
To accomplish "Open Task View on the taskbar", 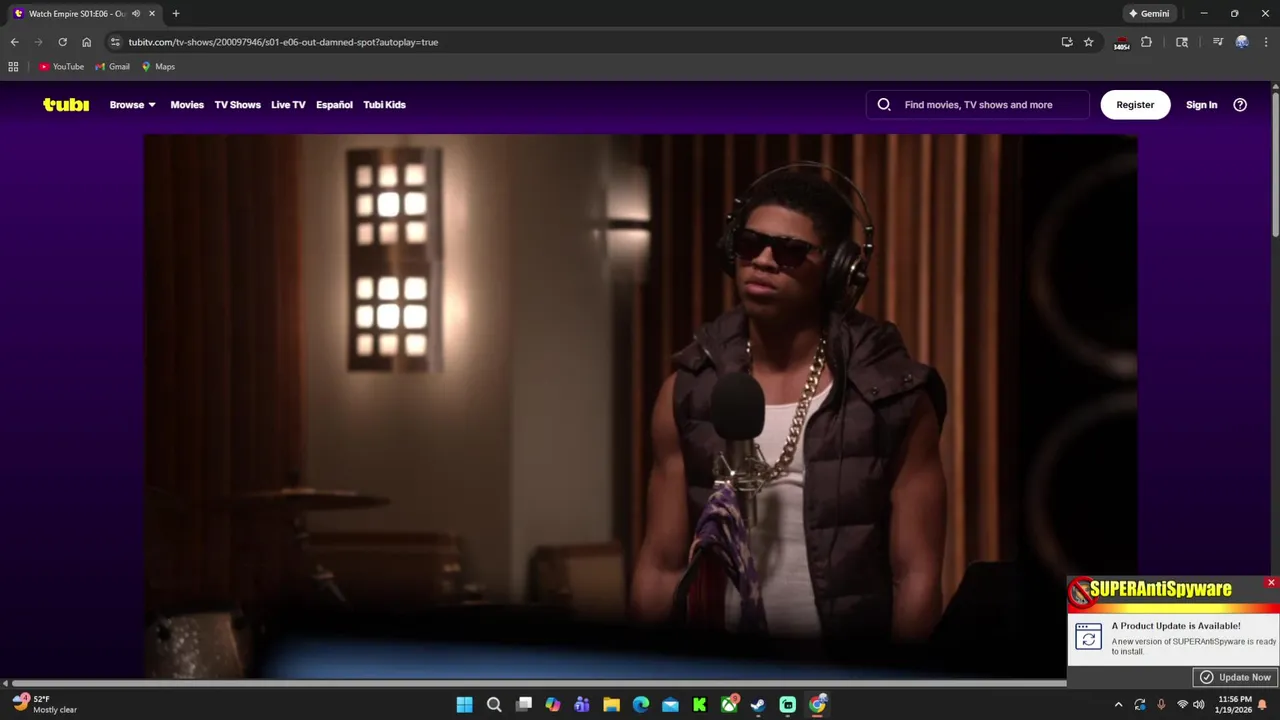I will pos(523,705).
